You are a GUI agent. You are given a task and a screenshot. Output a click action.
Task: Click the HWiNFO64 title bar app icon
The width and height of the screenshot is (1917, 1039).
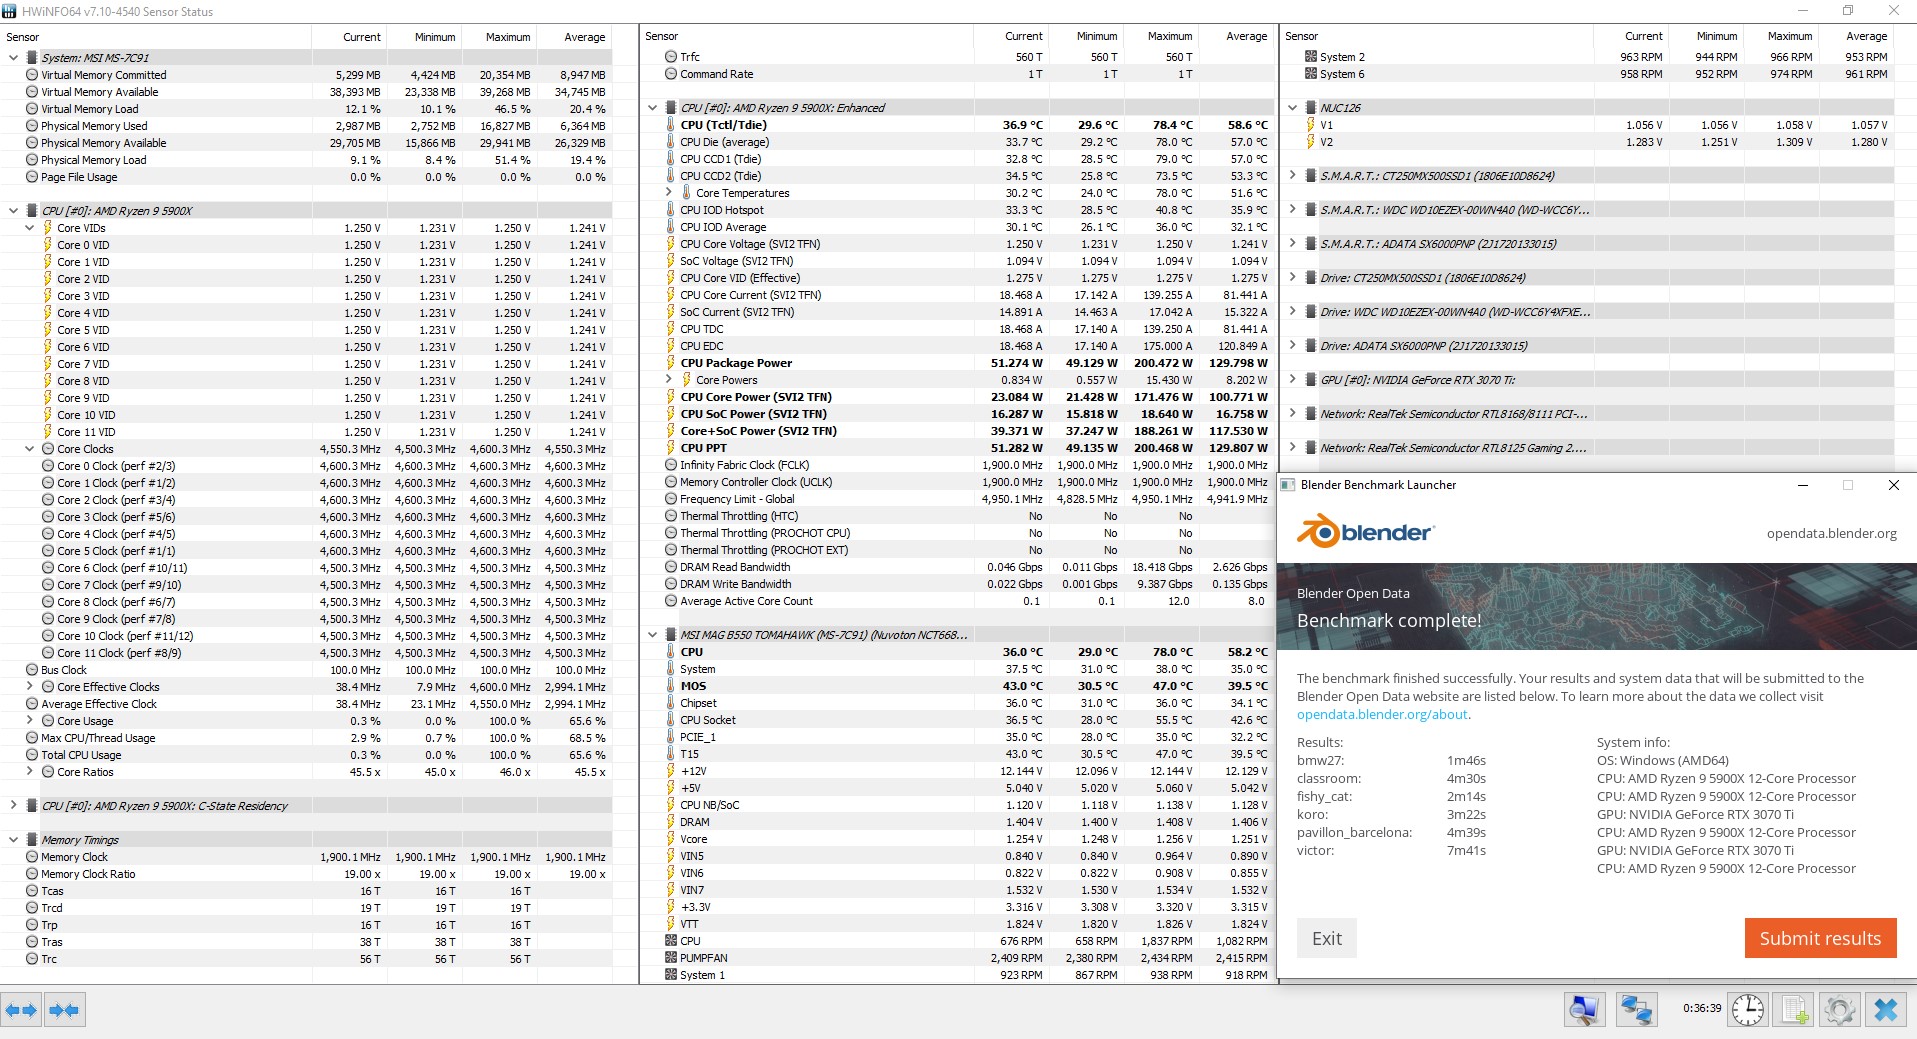(10, 11)
